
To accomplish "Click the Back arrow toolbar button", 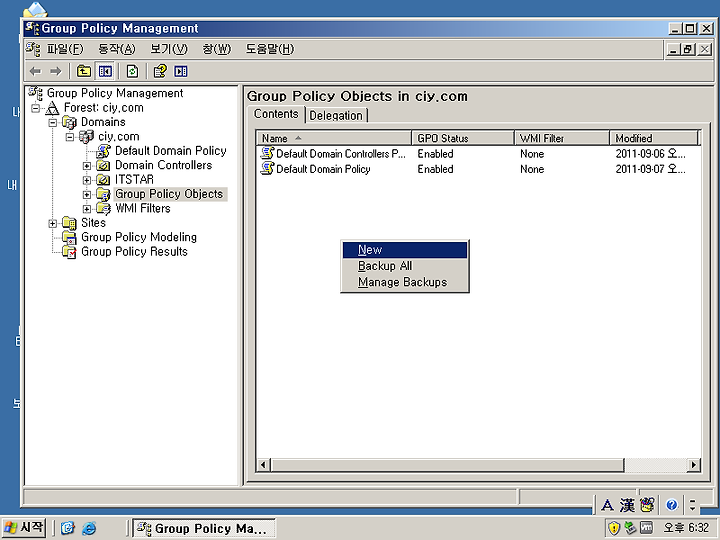I will pos(35,71).
